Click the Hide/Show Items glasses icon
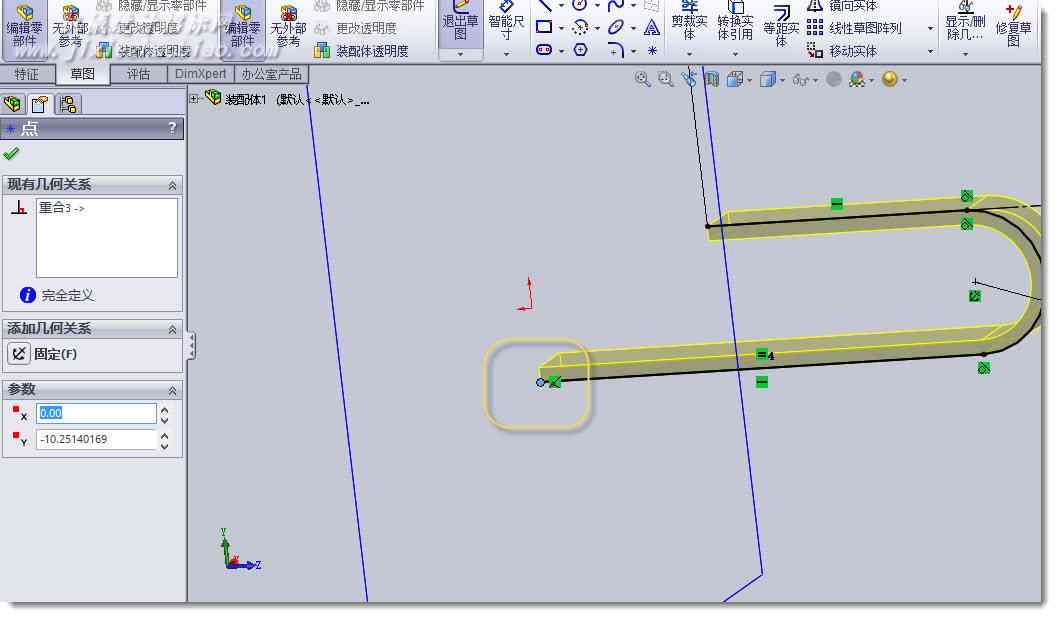The width and height of the screenshot is (1056, 617). click(x=800, y=80)
